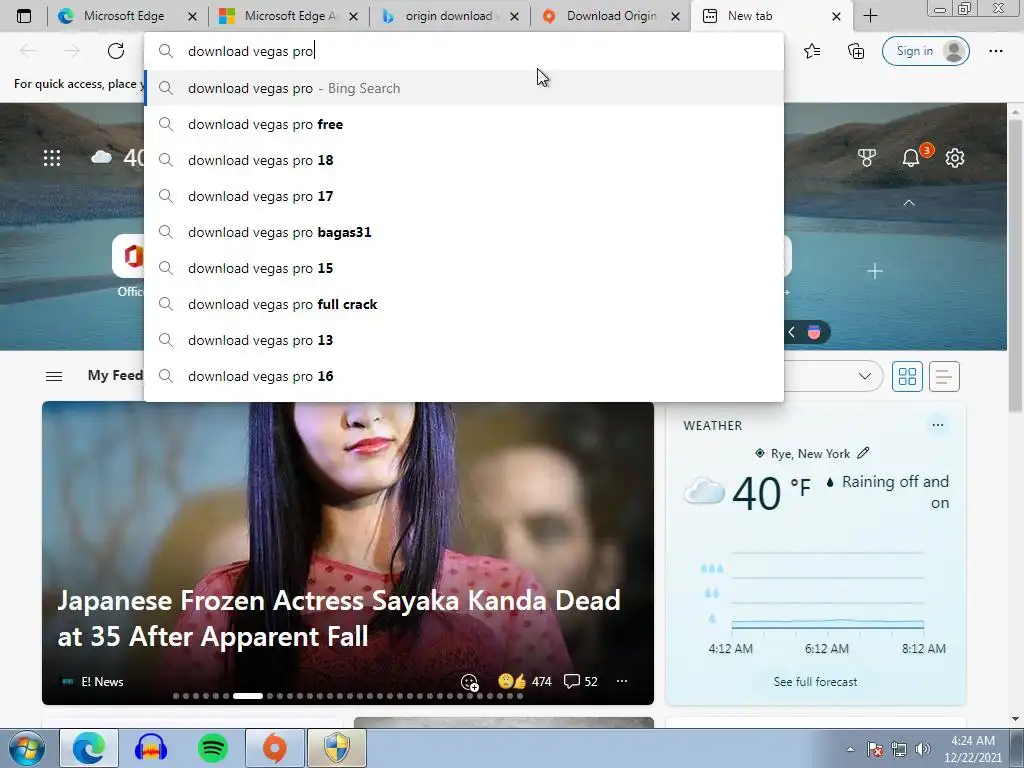This screenshot has width=1024, height=768.
Task: Open the Favorites star icon
Action: 812,51
